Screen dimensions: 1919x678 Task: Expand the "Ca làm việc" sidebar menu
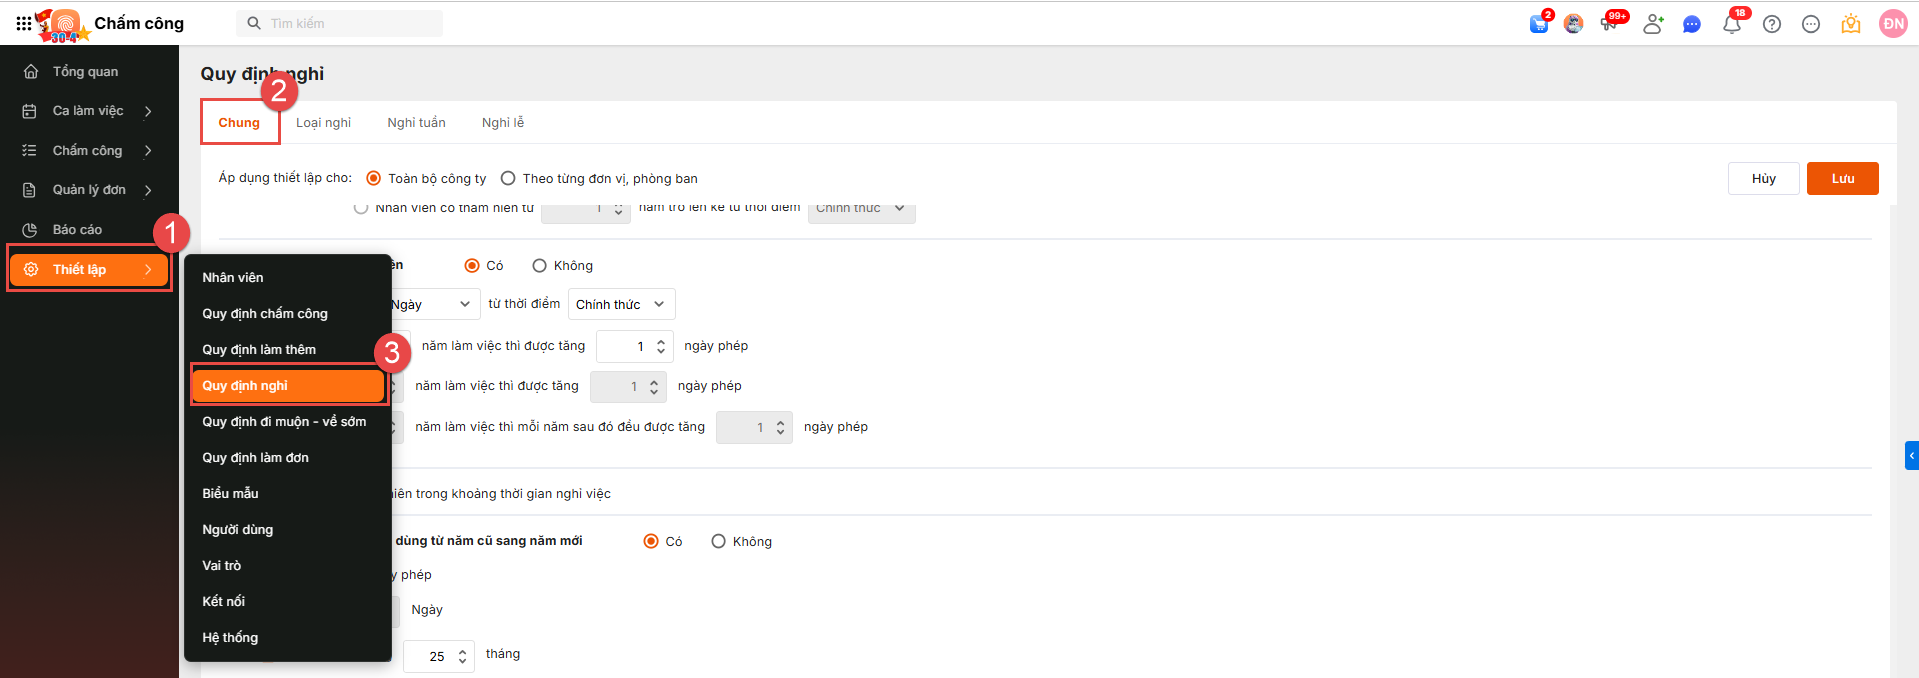[x=88, y=111]
